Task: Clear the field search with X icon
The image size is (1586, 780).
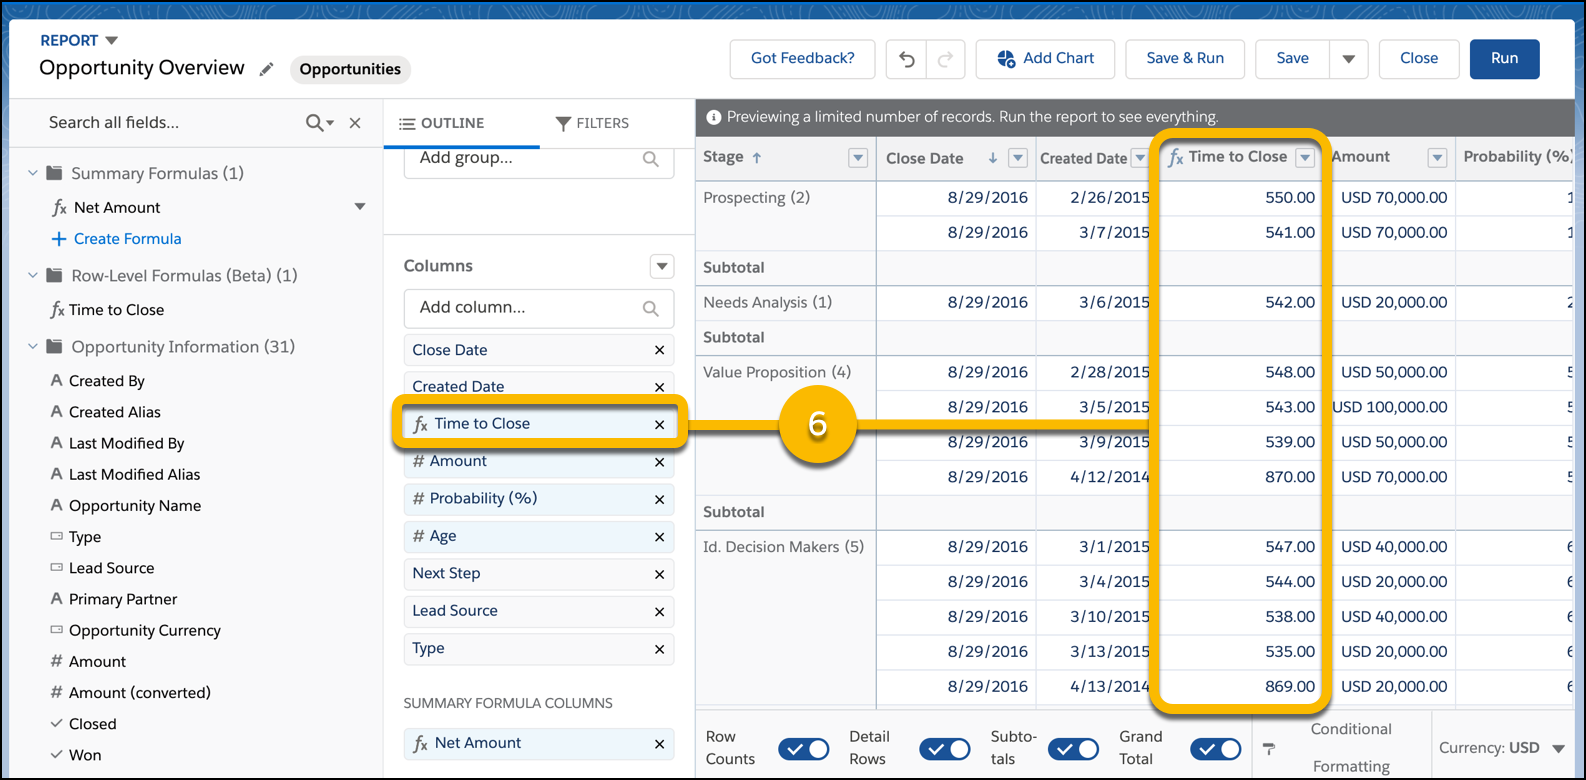Action: (355, 123)
